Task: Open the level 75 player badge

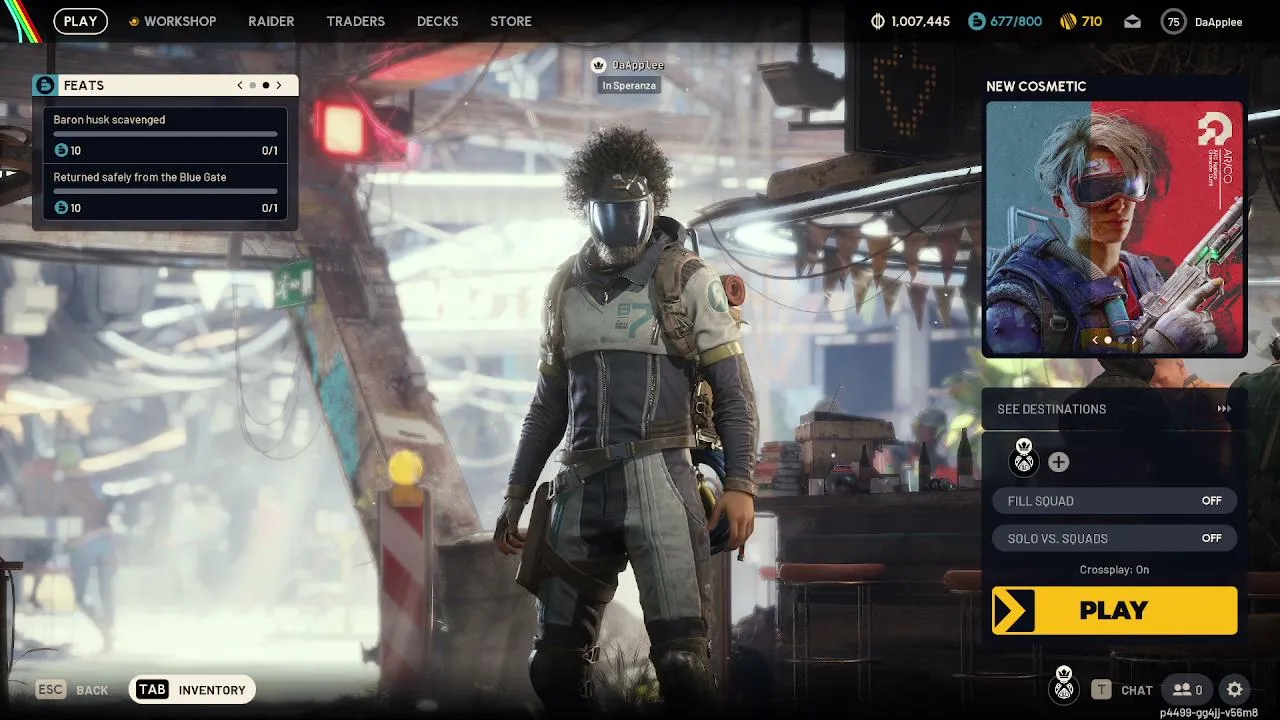Action: (1173, 21)
